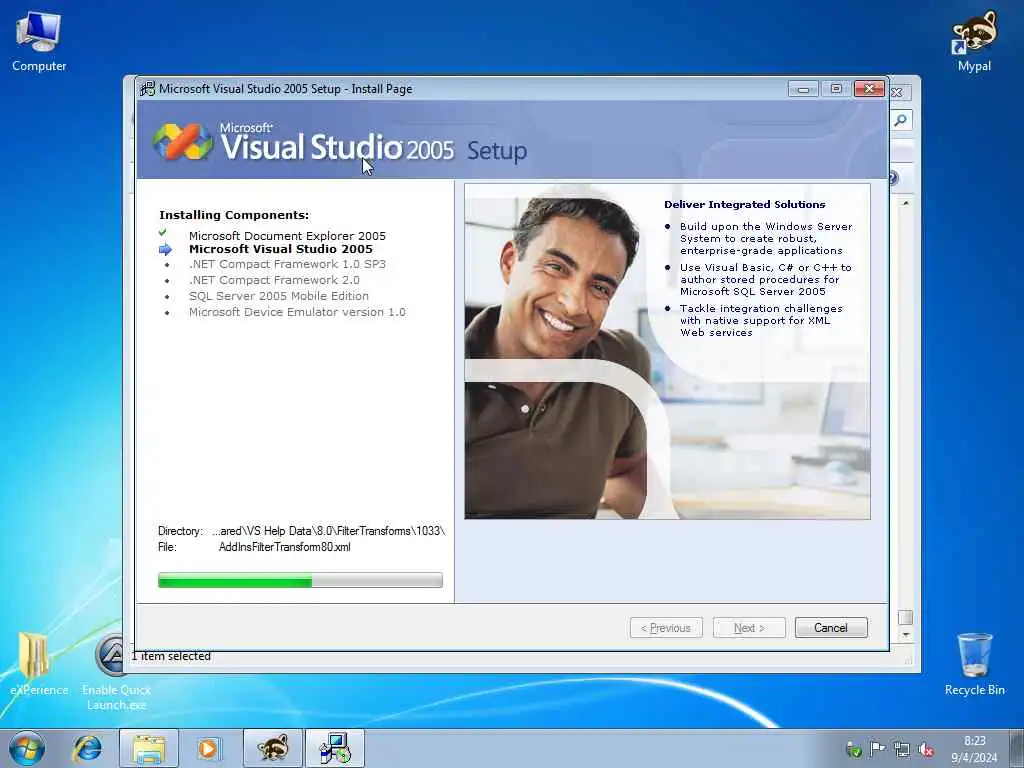
Task: Click the search magnifier in the background window
Action: click(901, 120)
